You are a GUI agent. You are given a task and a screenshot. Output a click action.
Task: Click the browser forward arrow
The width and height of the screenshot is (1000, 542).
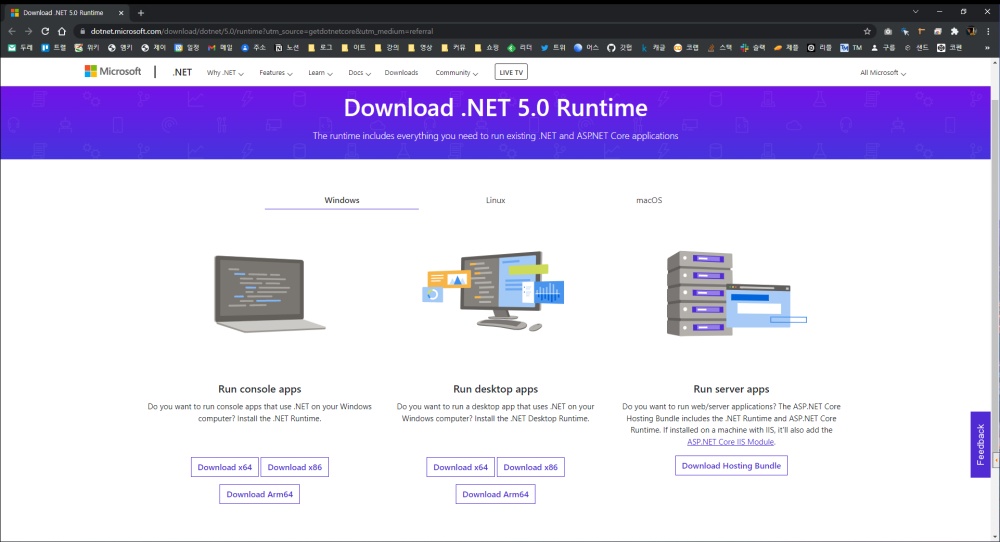click(x=29, y=31)
